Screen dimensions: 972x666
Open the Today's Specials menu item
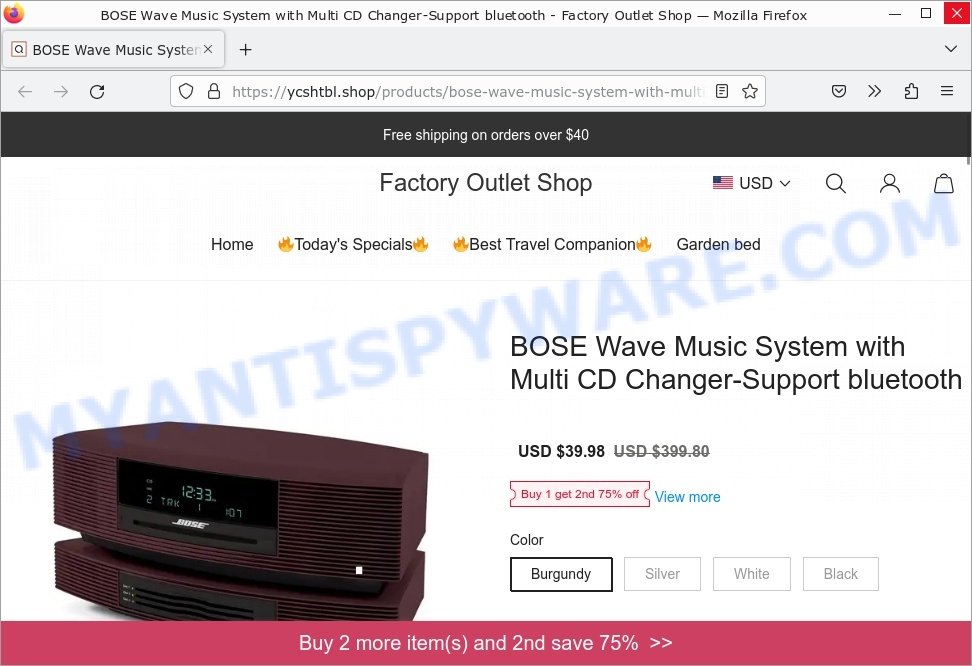[353, 244]
